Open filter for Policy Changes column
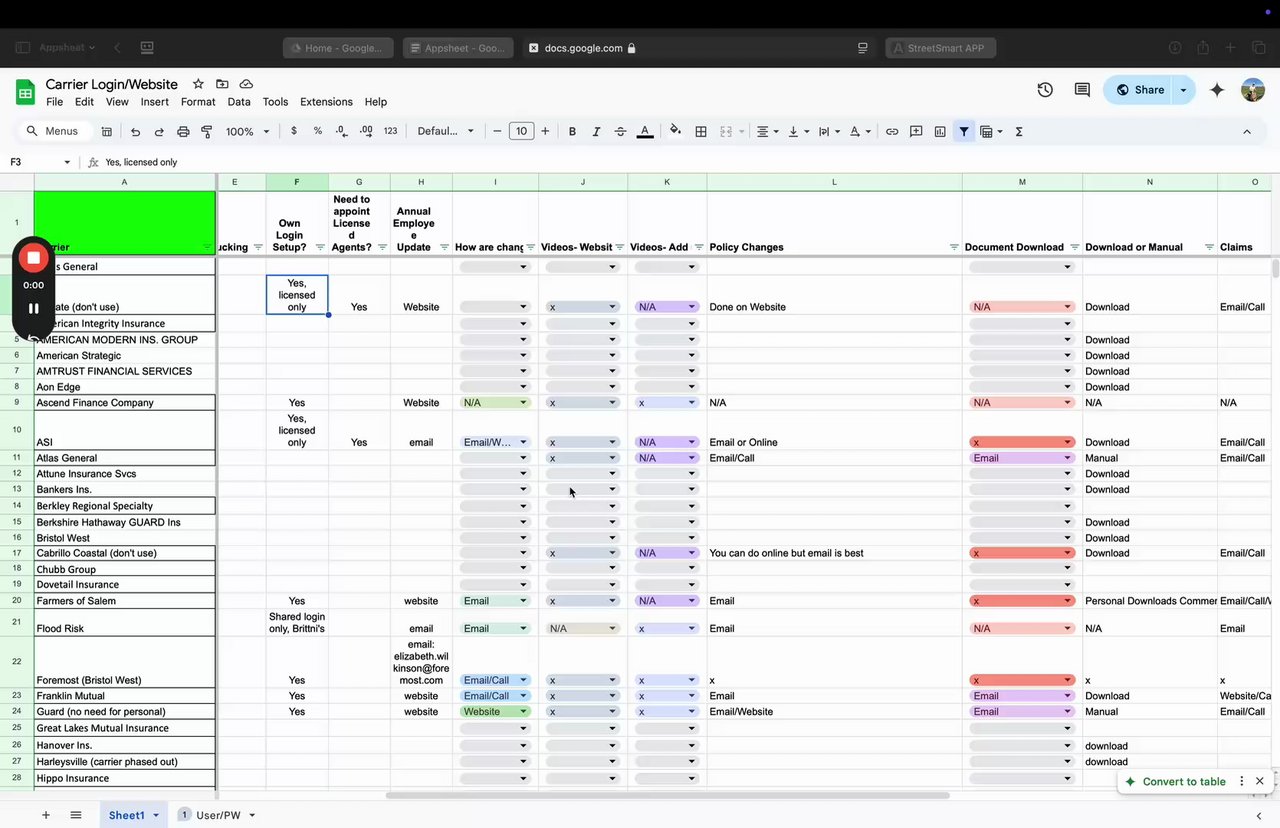This screenshot has height=828, width=1280. point(952,247)
